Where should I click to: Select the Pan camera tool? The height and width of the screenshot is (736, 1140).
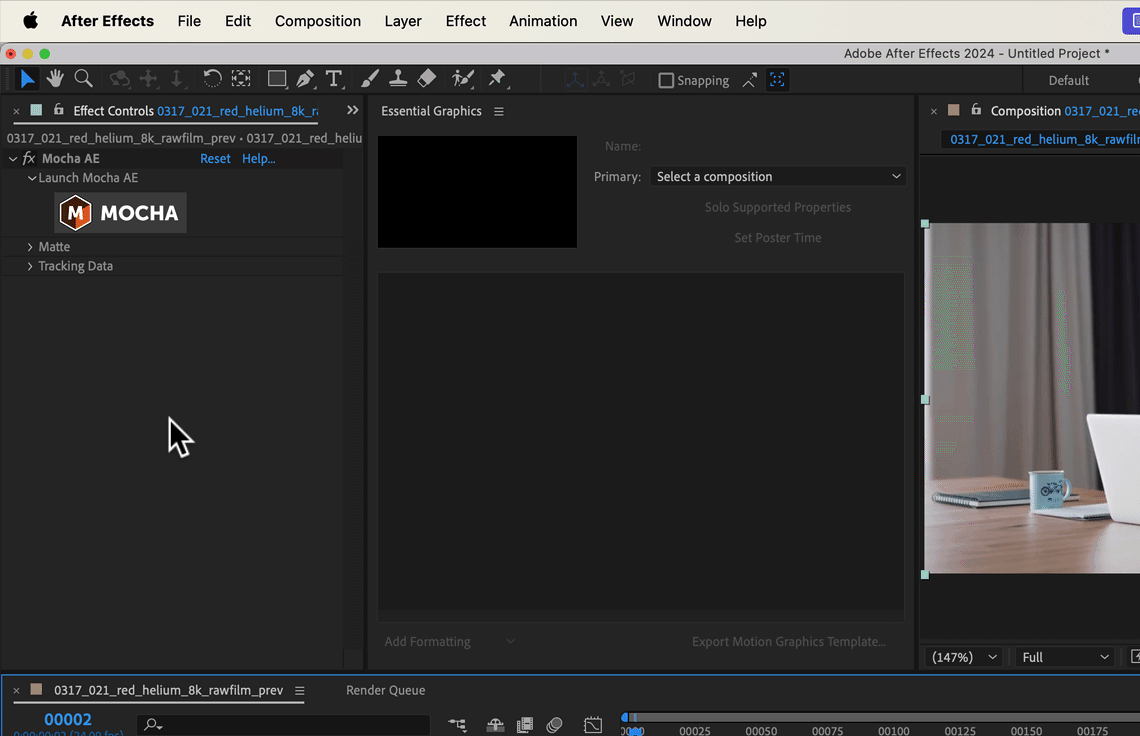coord(148,79)
